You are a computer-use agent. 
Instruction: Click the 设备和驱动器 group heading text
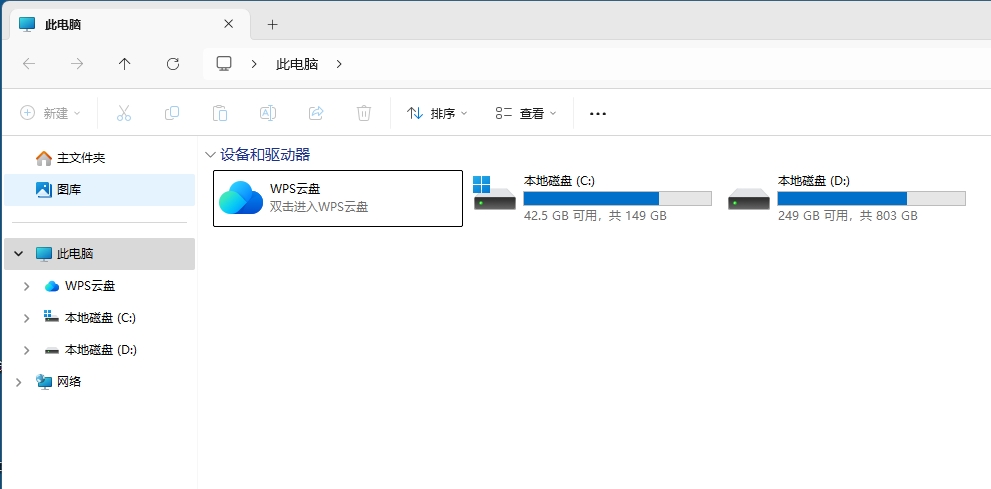(265, 155)
